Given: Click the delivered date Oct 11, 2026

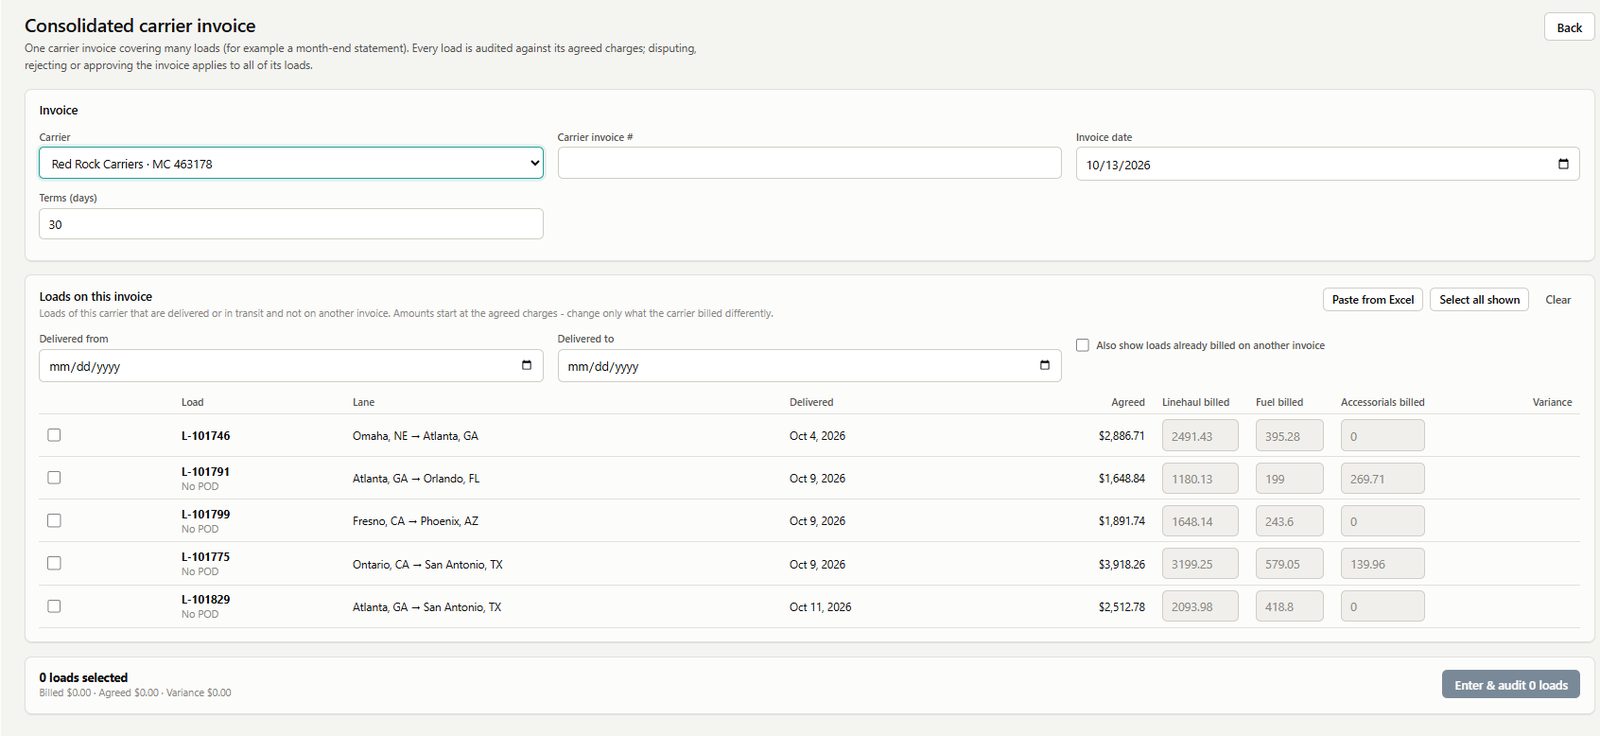Looking at the screenshot, I should (820, 607).
